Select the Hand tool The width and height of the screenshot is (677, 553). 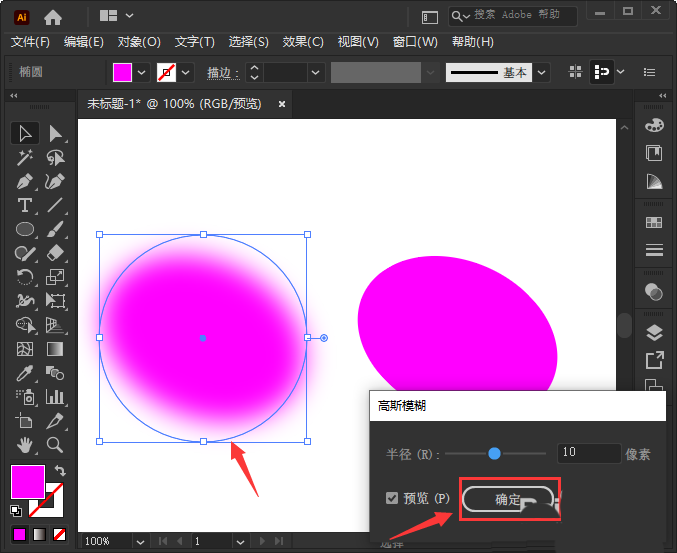pos(25,444)
